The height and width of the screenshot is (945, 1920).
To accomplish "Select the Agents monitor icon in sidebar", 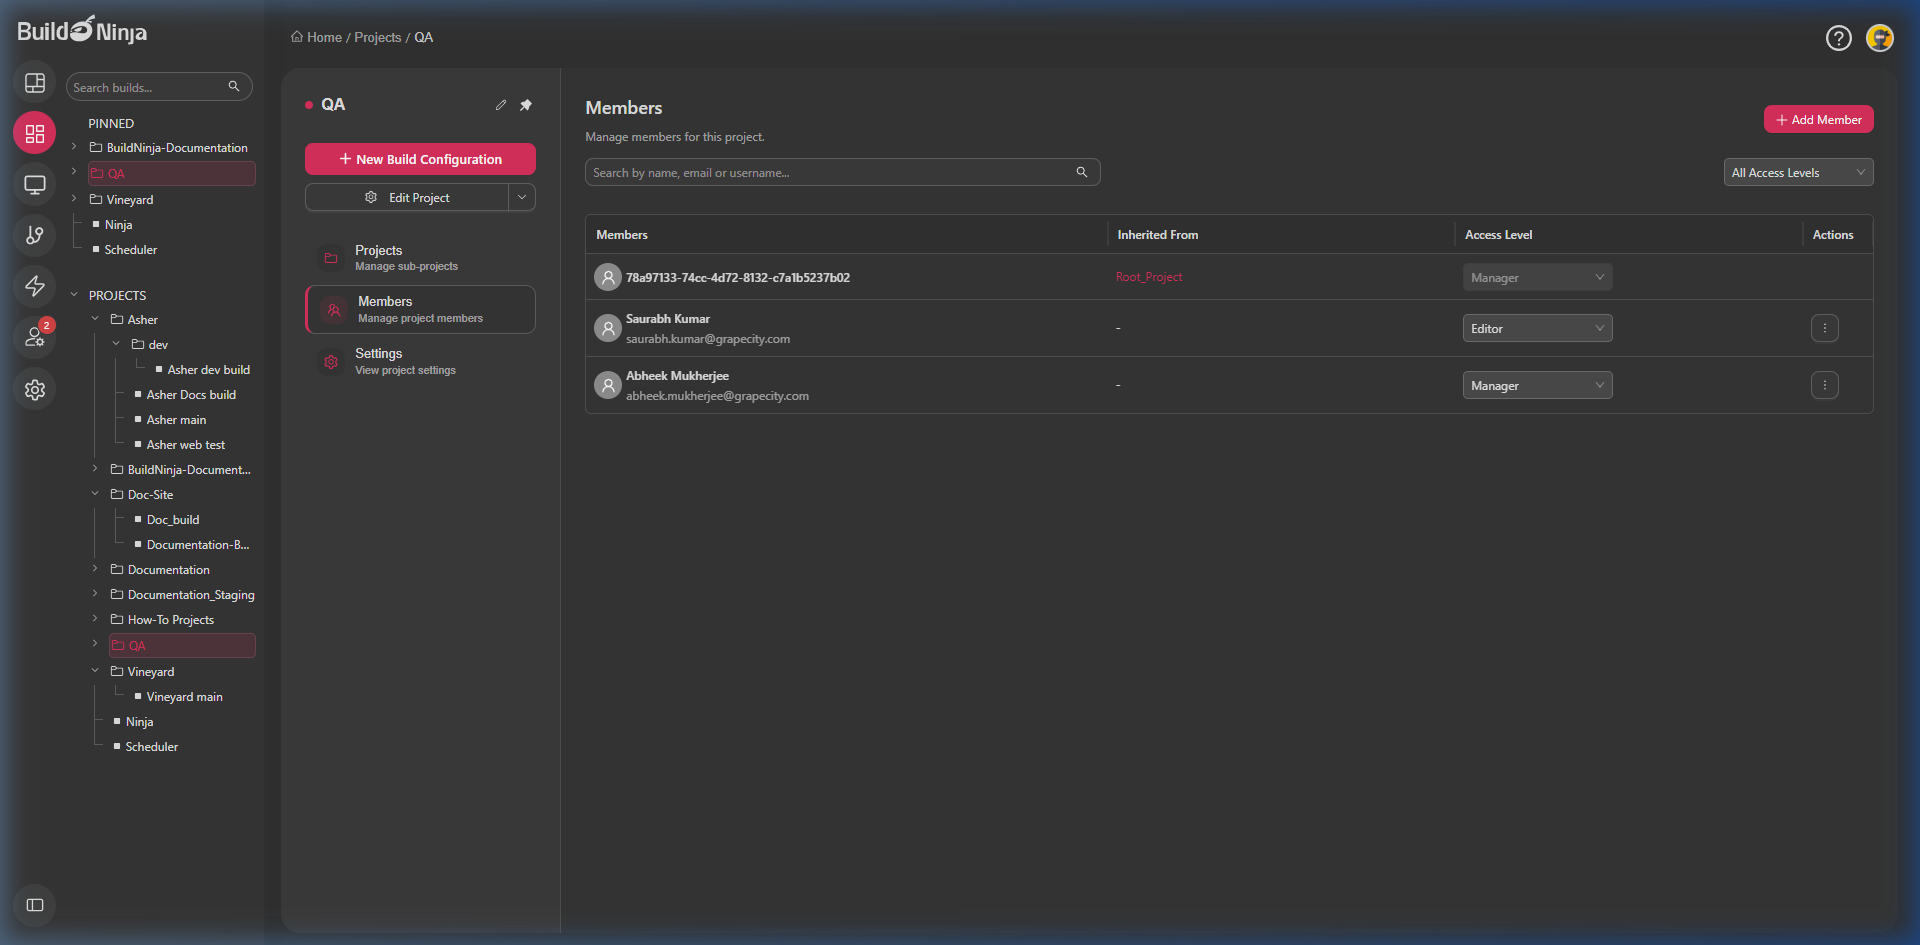I will tap(35, 185).
